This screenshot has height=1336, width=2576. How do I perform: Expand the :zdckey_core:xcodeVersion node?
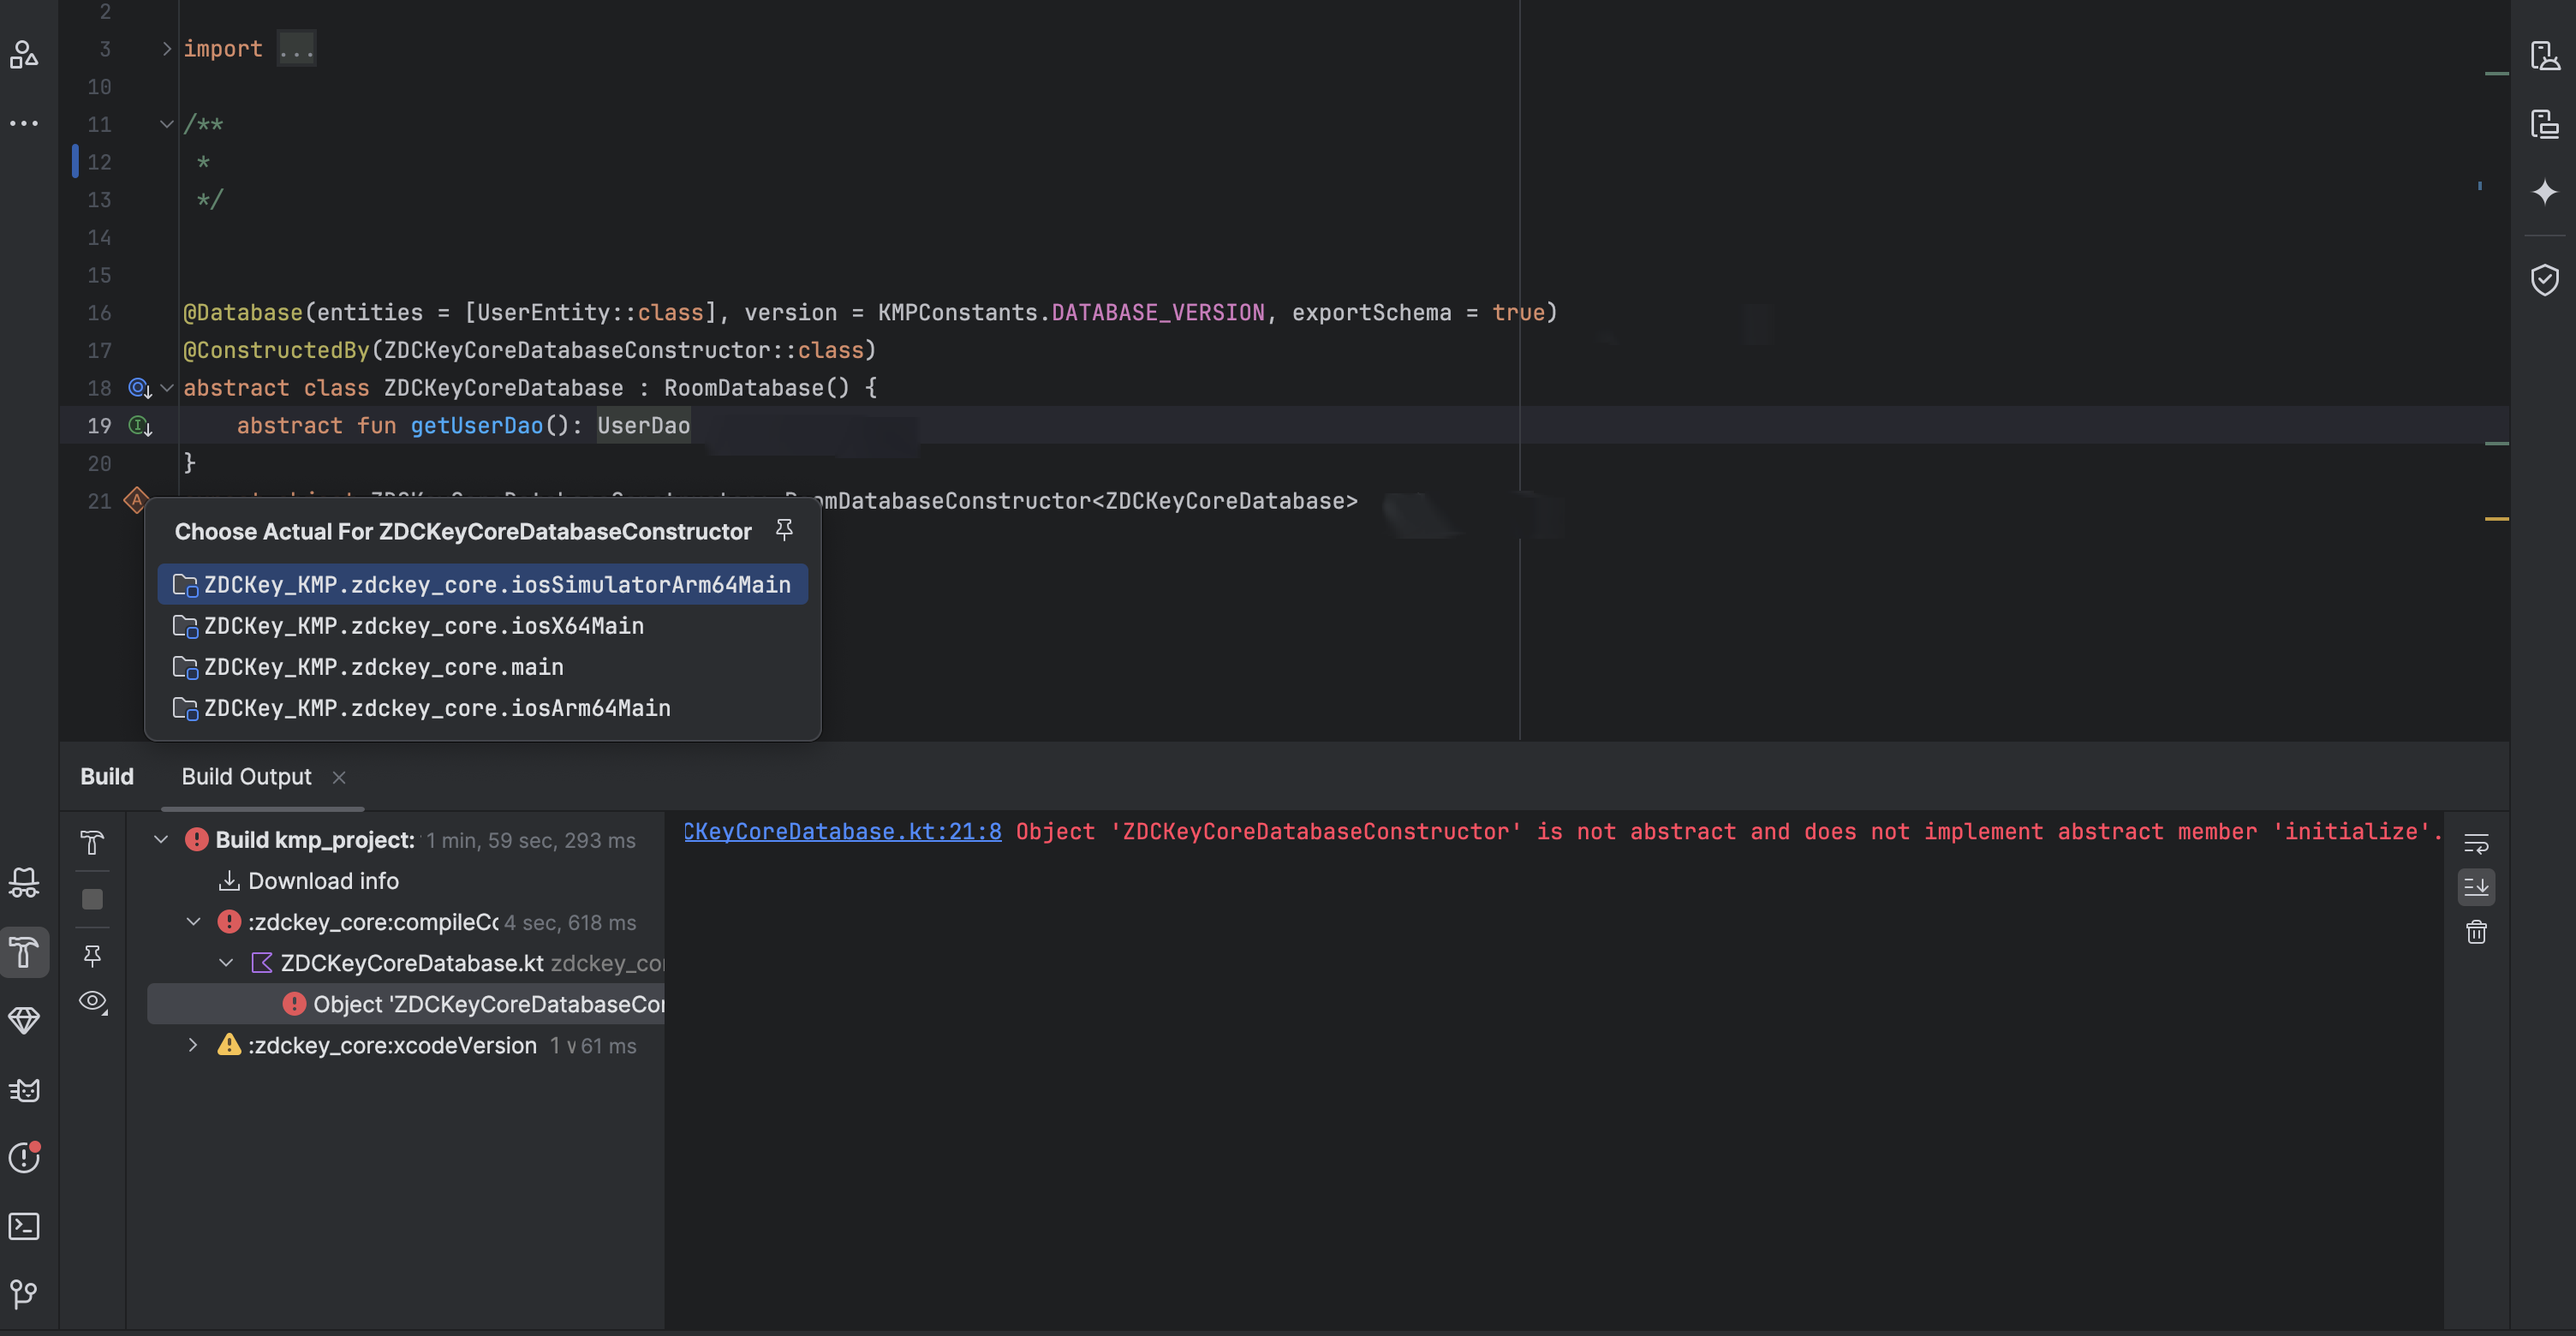[x=193, y=1045]
